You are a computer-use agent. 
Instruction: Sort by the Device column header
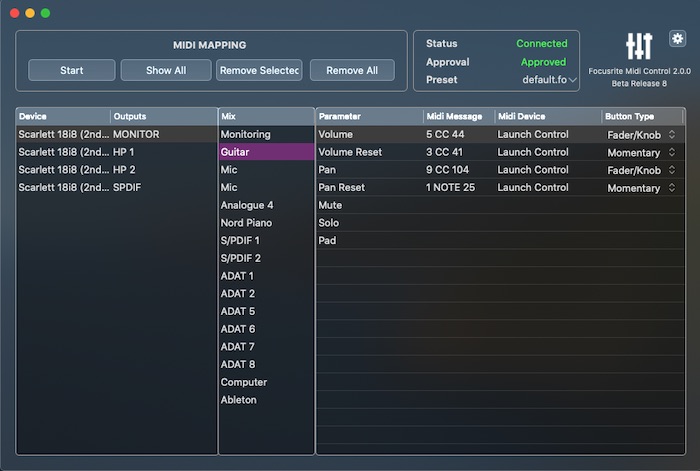tap(63, 116)
